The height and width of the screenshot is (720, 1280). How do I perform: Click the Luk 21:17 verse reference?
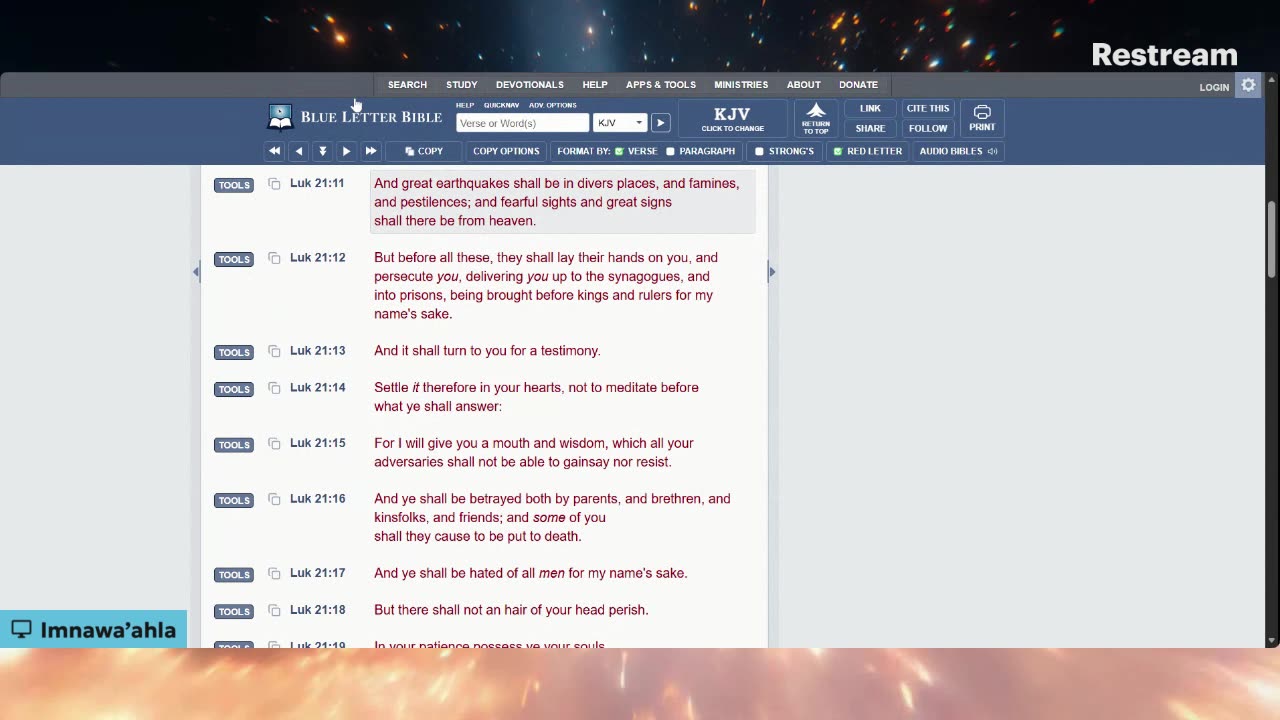click(x=317, y=573)
